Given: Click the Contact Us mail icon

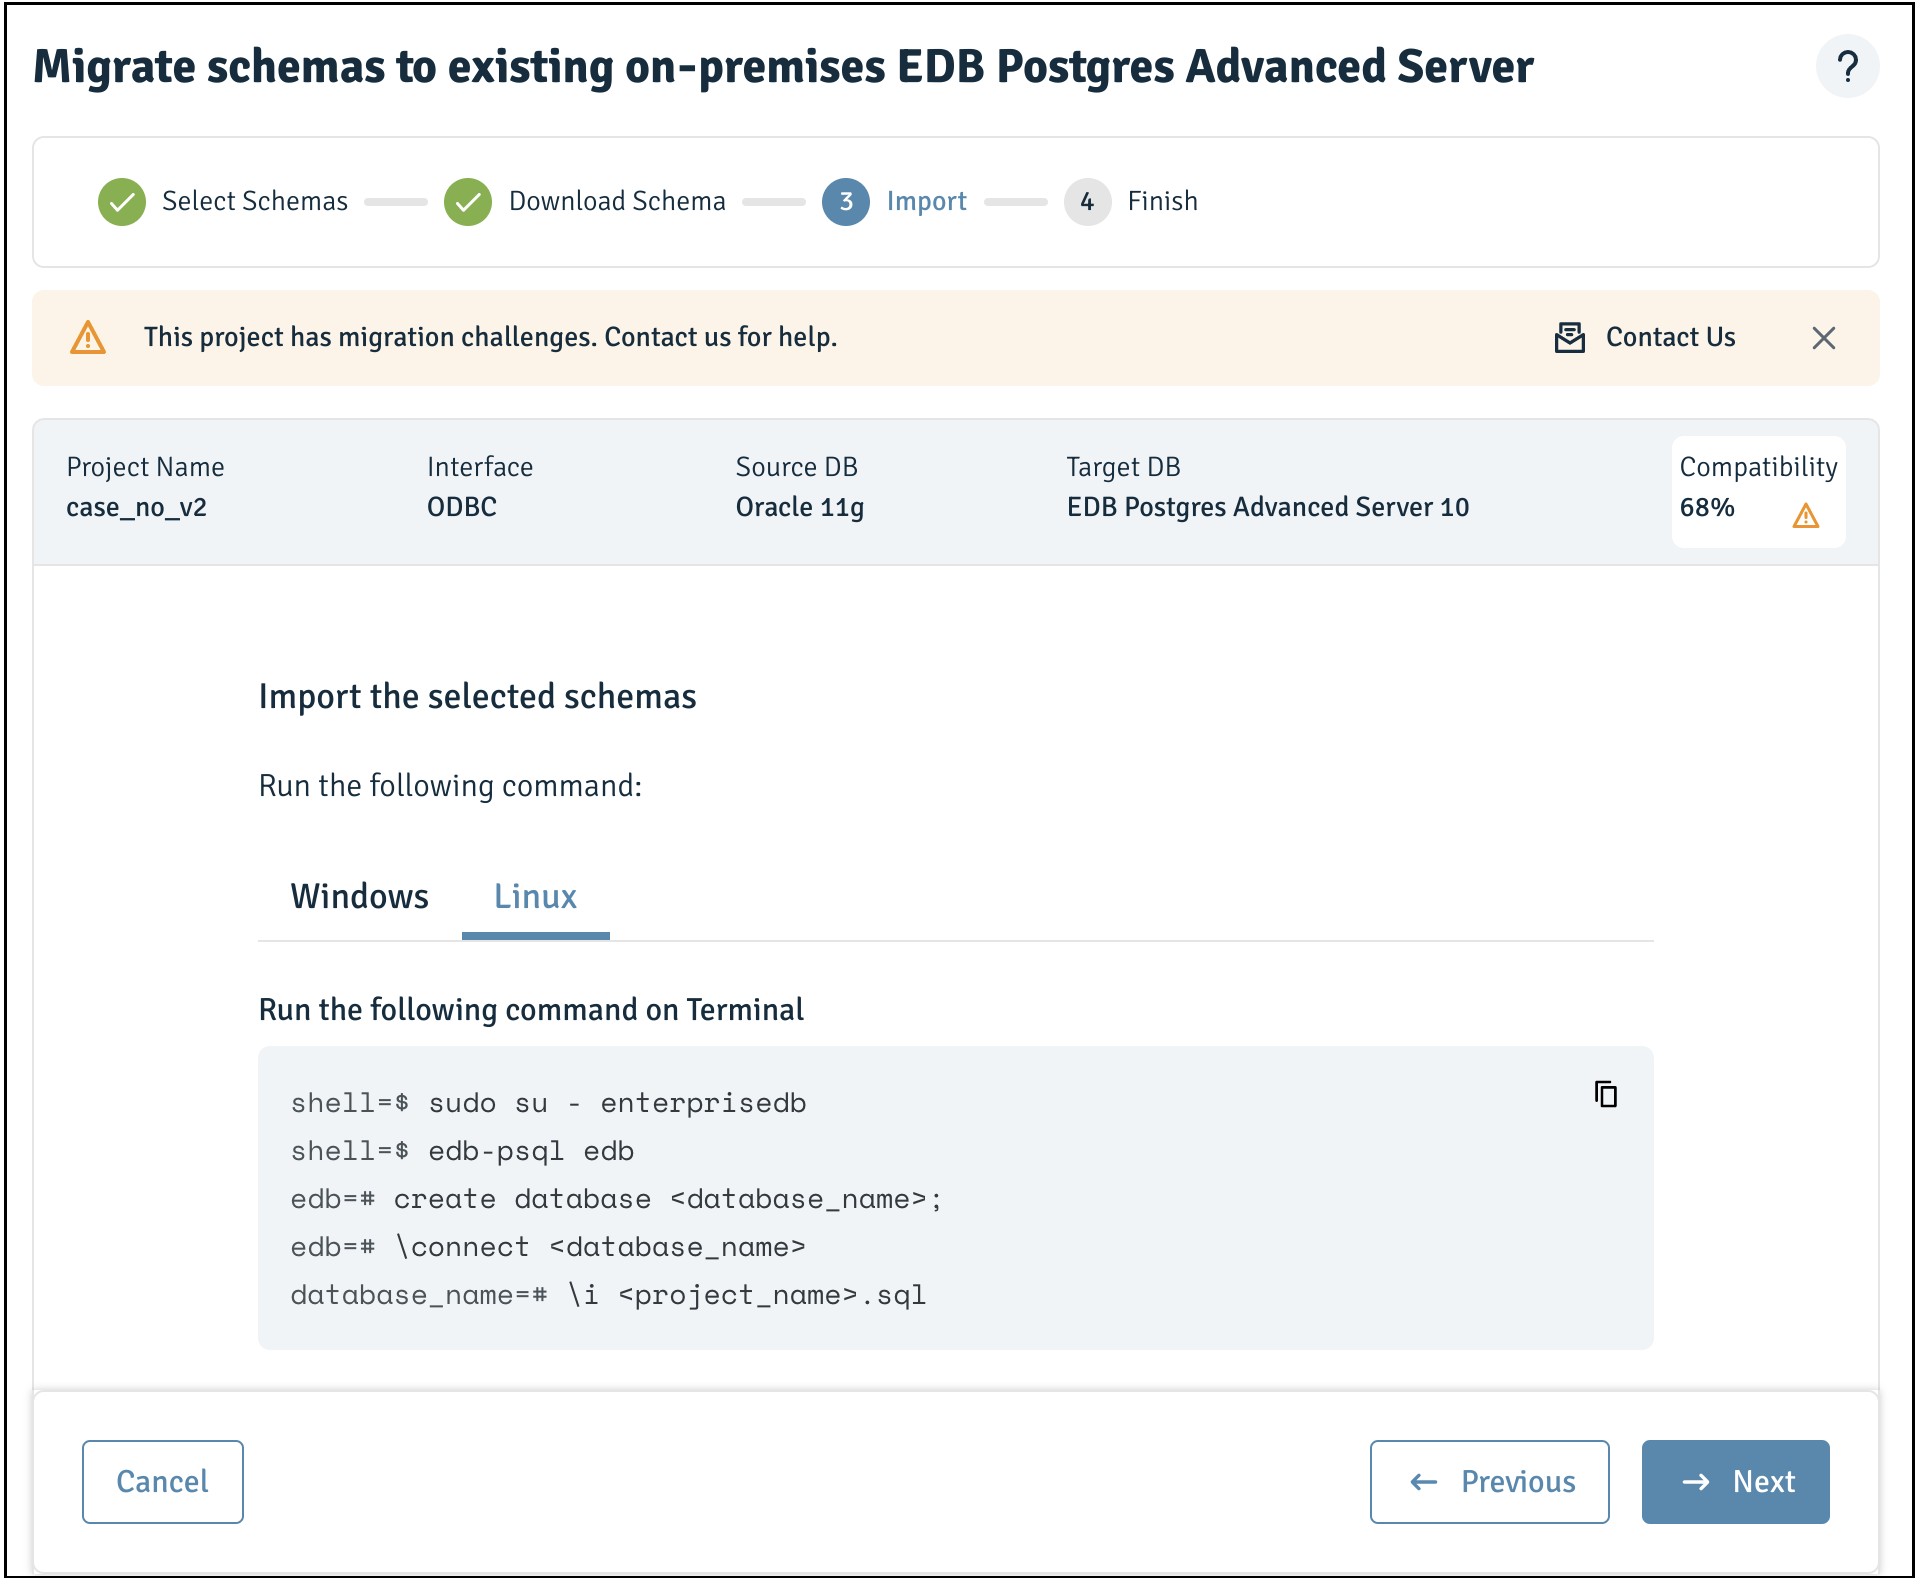Looking at the screenshot, I should point(1570,338).
